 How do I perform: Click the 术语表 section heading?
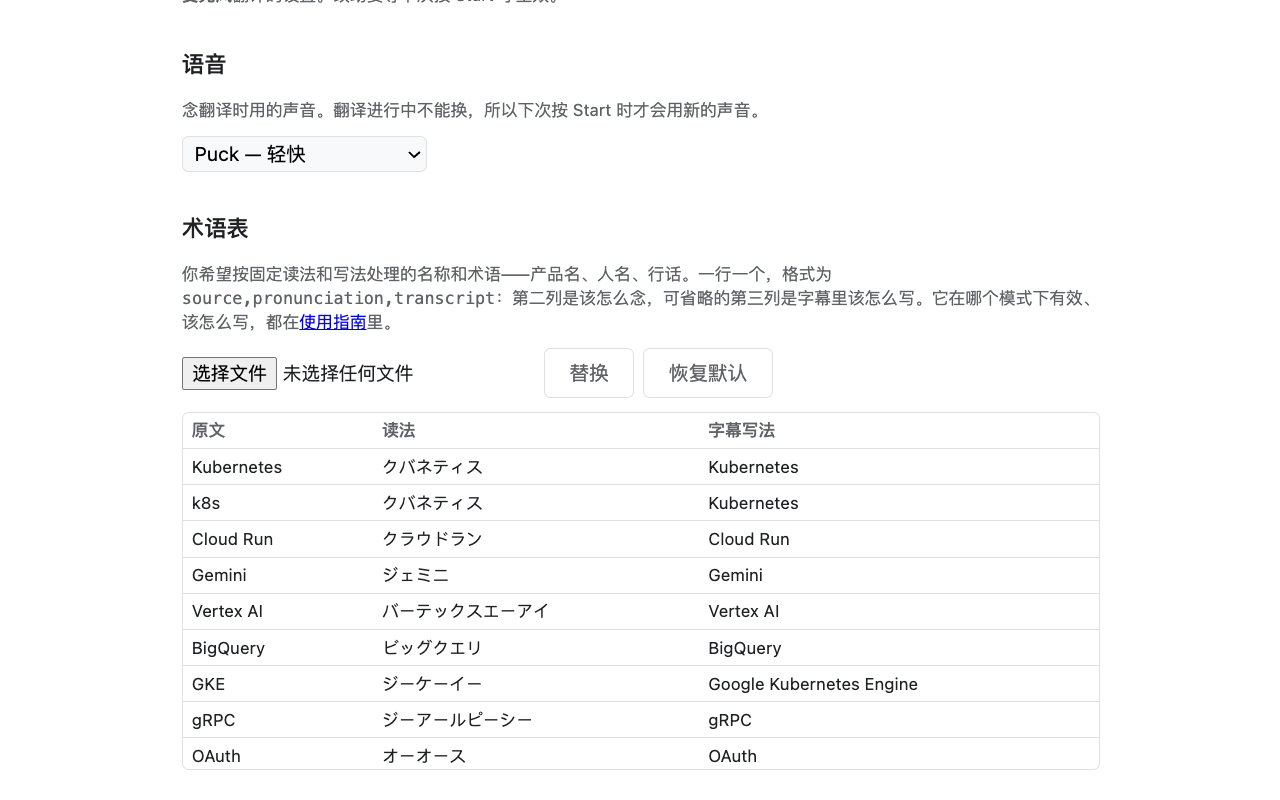click(215, 229)
